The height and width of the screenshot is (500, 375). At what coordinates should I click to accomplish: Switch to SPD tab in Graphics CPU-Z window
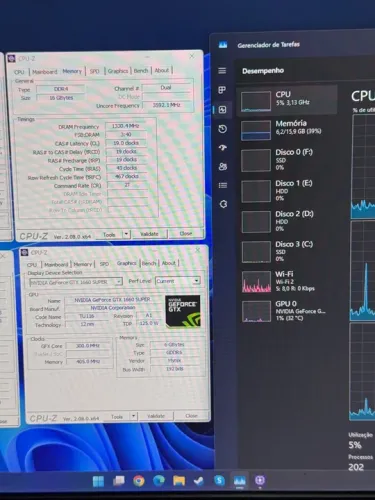coord(104,264)
